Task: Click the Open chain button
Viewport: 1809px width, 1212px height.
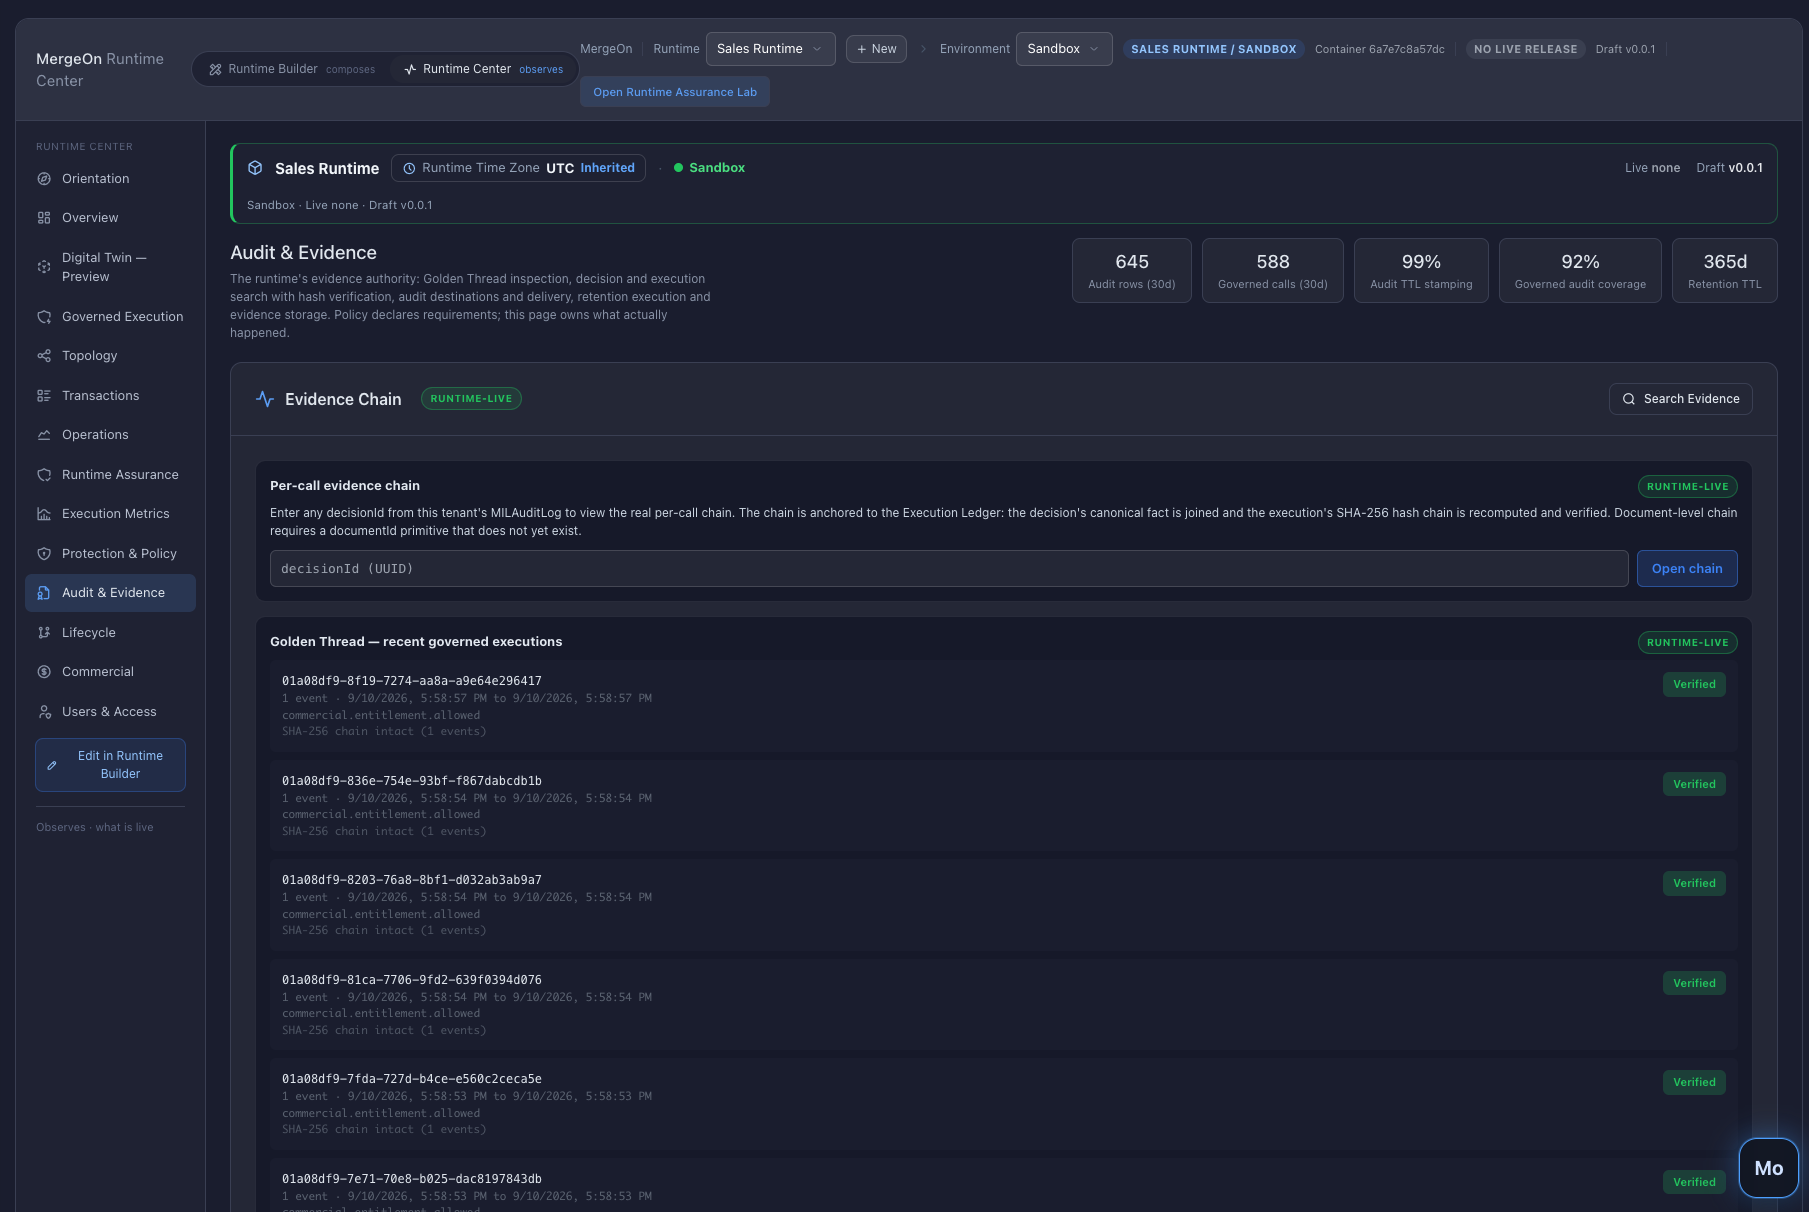Action: tap(1687, 569)
